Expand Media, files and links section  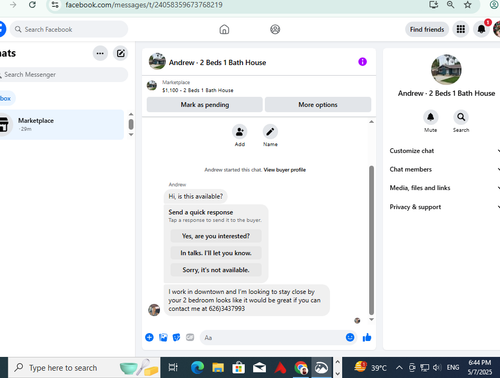click(445, 188)
